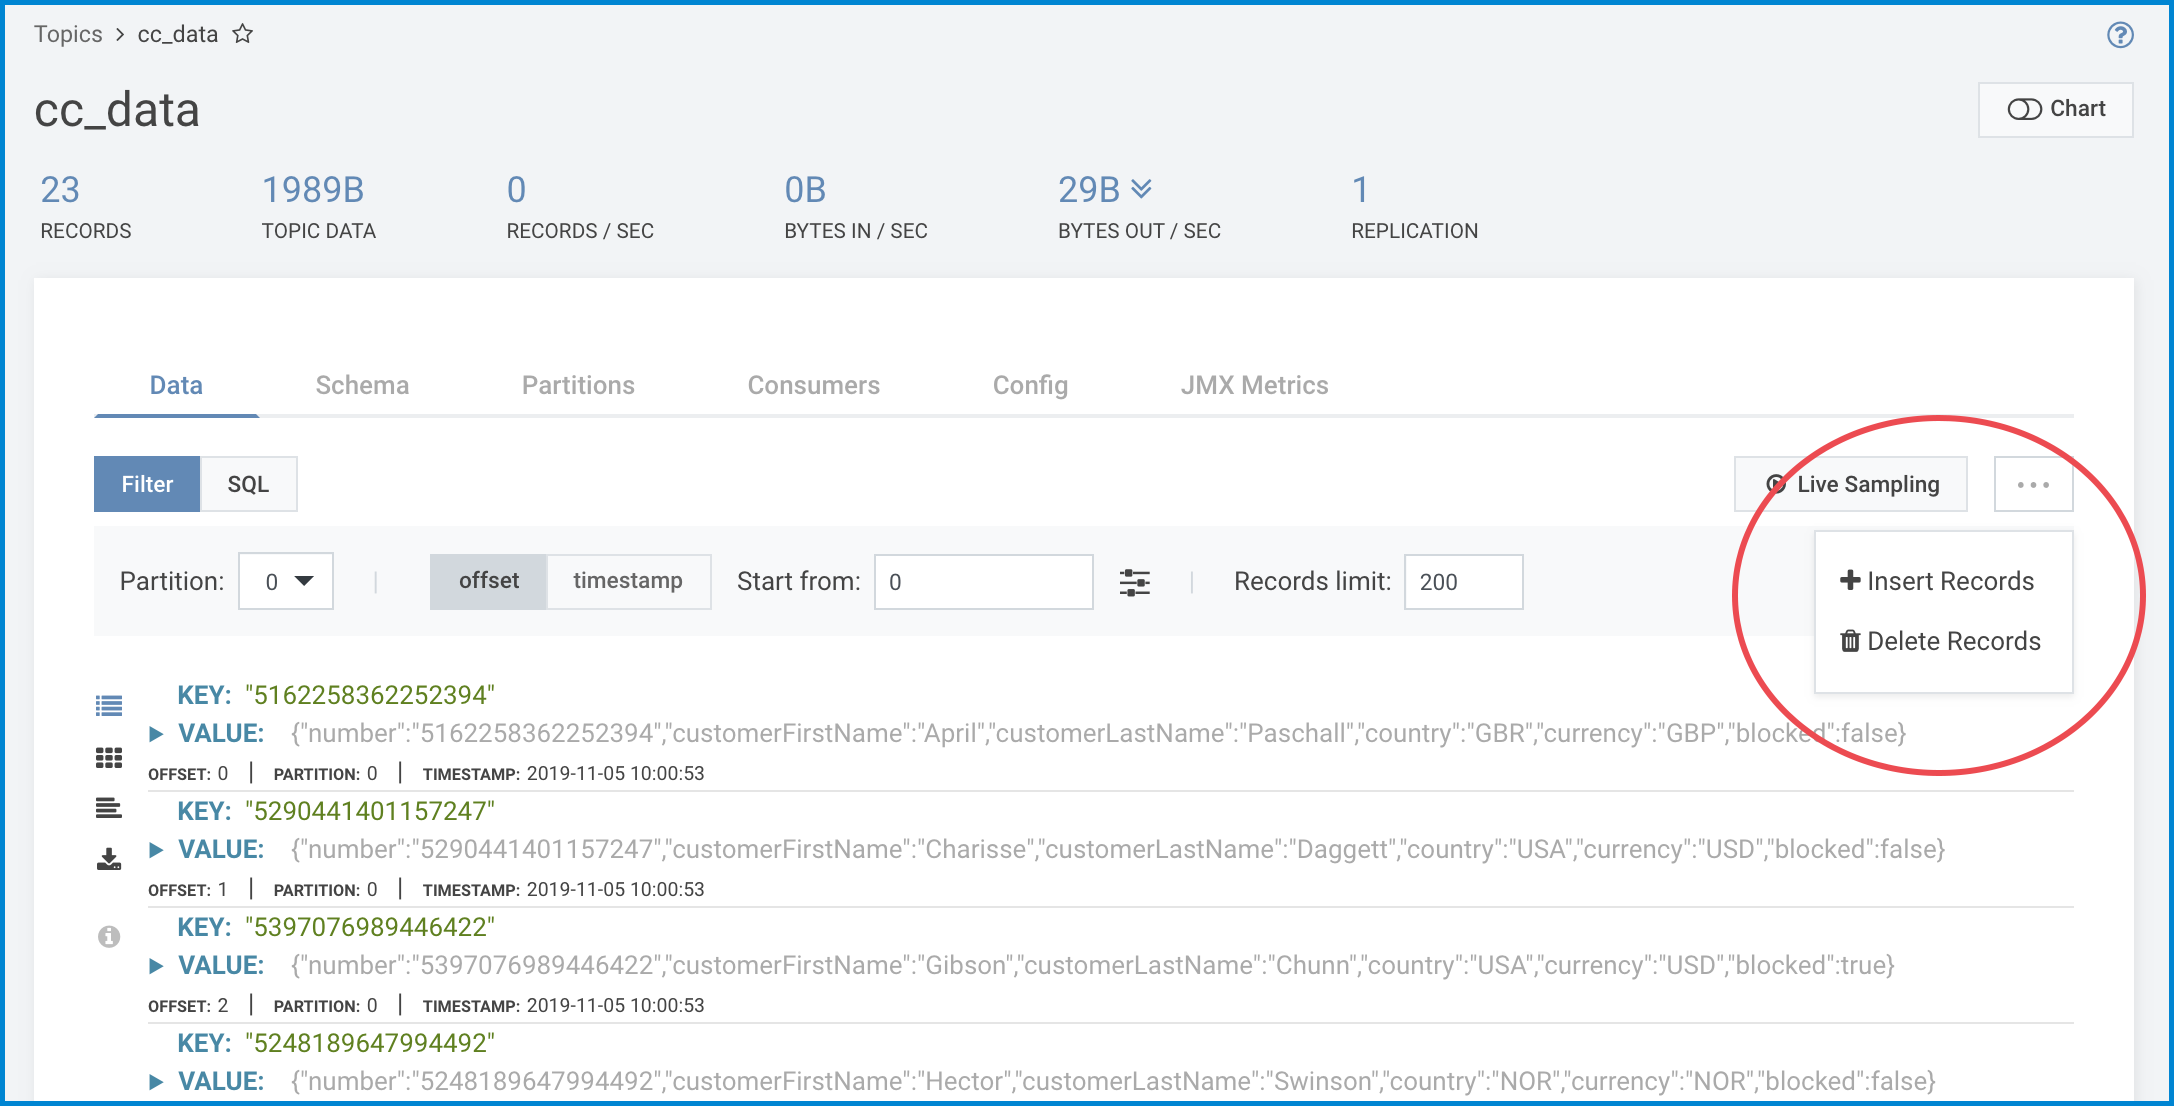Image resolution: width=2174 pixels, height=1106 pixels.
Task: Click key "5162258362252394"
Action: point(370,695)
